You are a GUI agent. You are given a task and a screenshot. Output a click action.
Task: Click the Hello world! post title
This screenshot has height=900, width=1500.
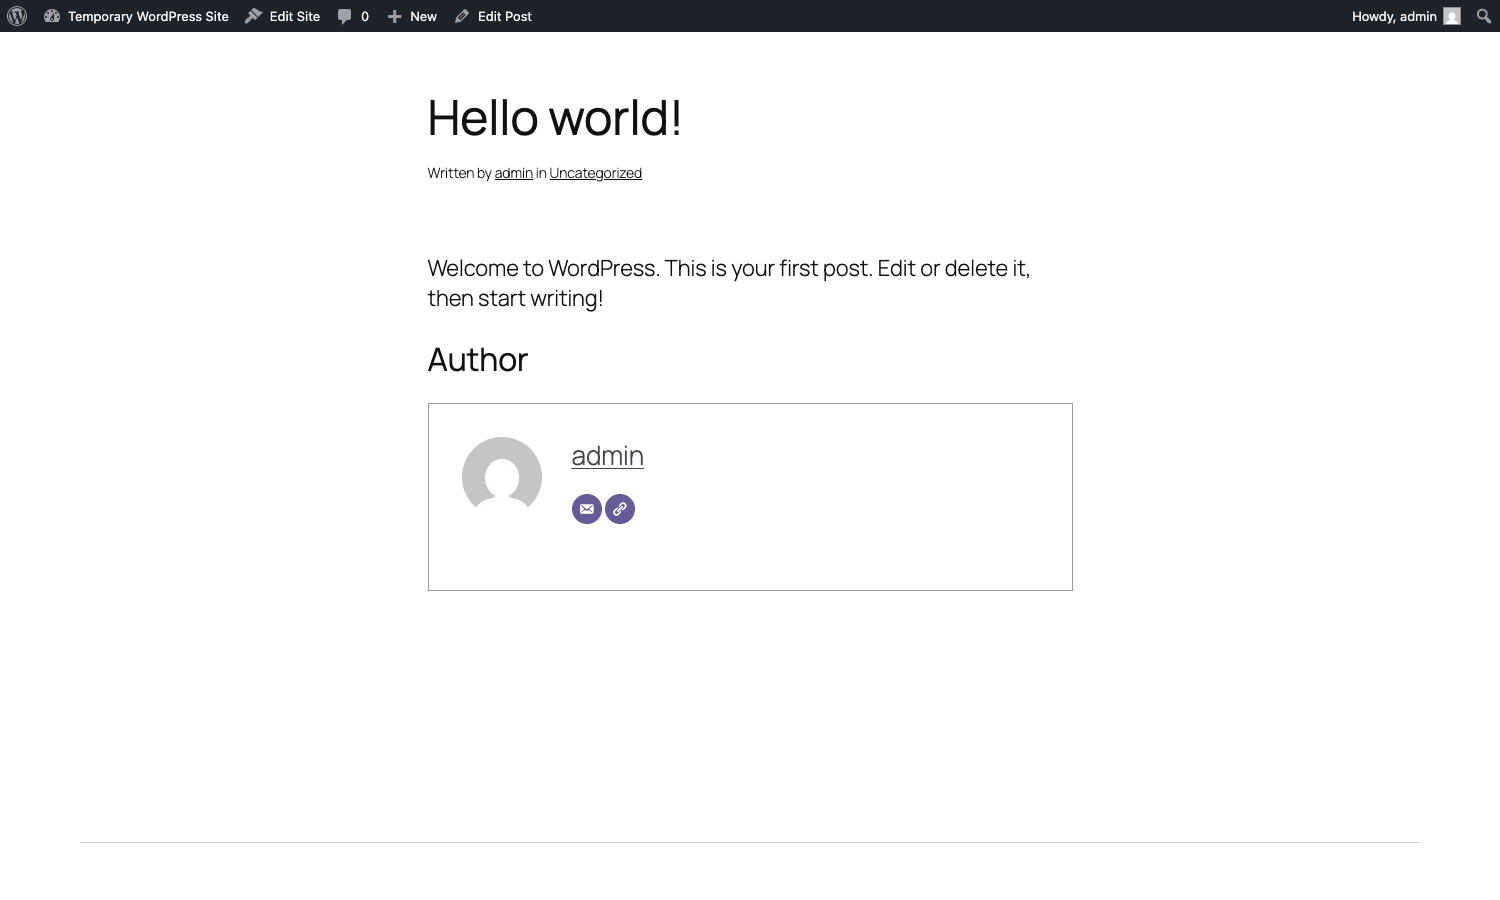click(555, 118)
